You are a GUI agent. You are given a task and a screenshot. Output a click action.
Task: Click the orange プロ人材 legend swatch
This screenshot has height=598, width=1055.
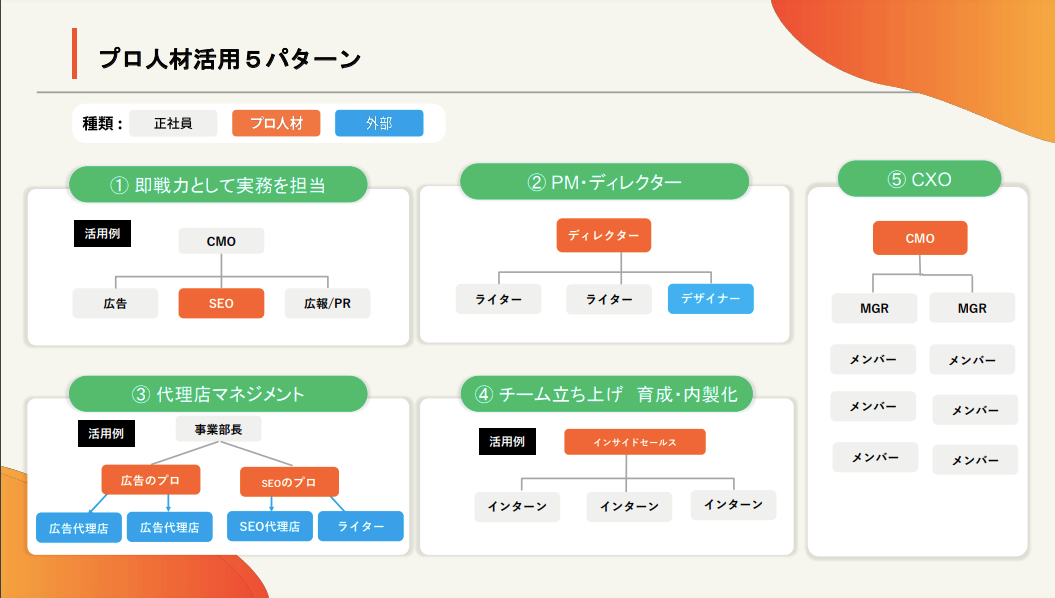[x=276, y=123]
